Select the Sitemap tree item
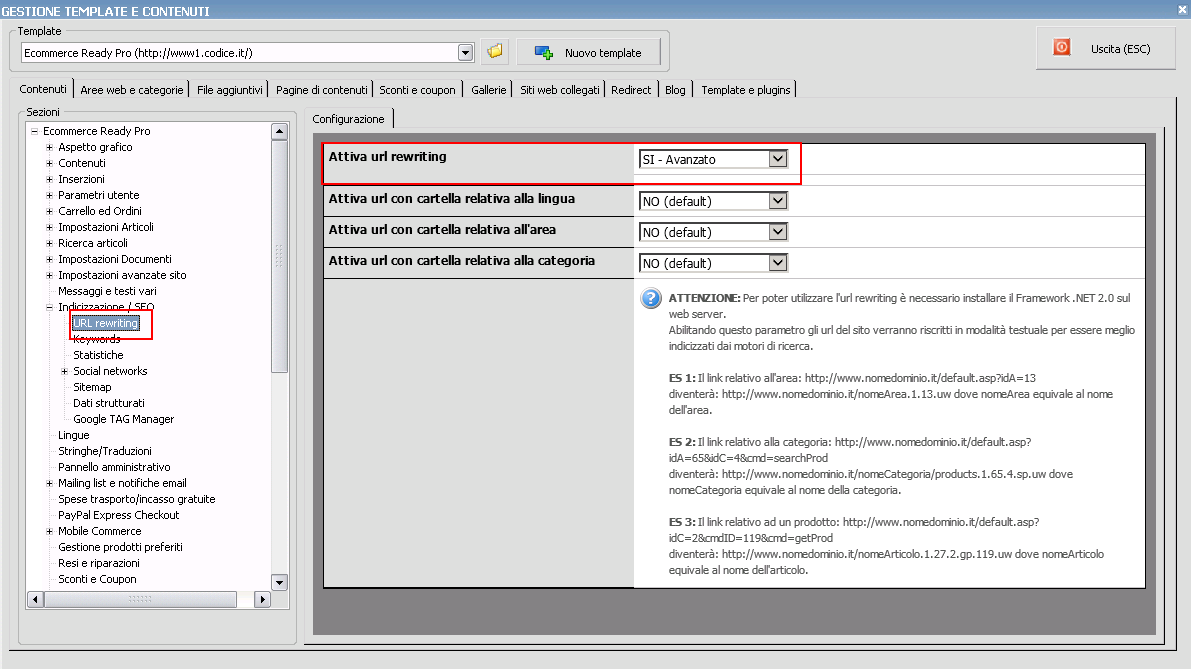This screenshot has height=669, width=1191. [92, 387]
